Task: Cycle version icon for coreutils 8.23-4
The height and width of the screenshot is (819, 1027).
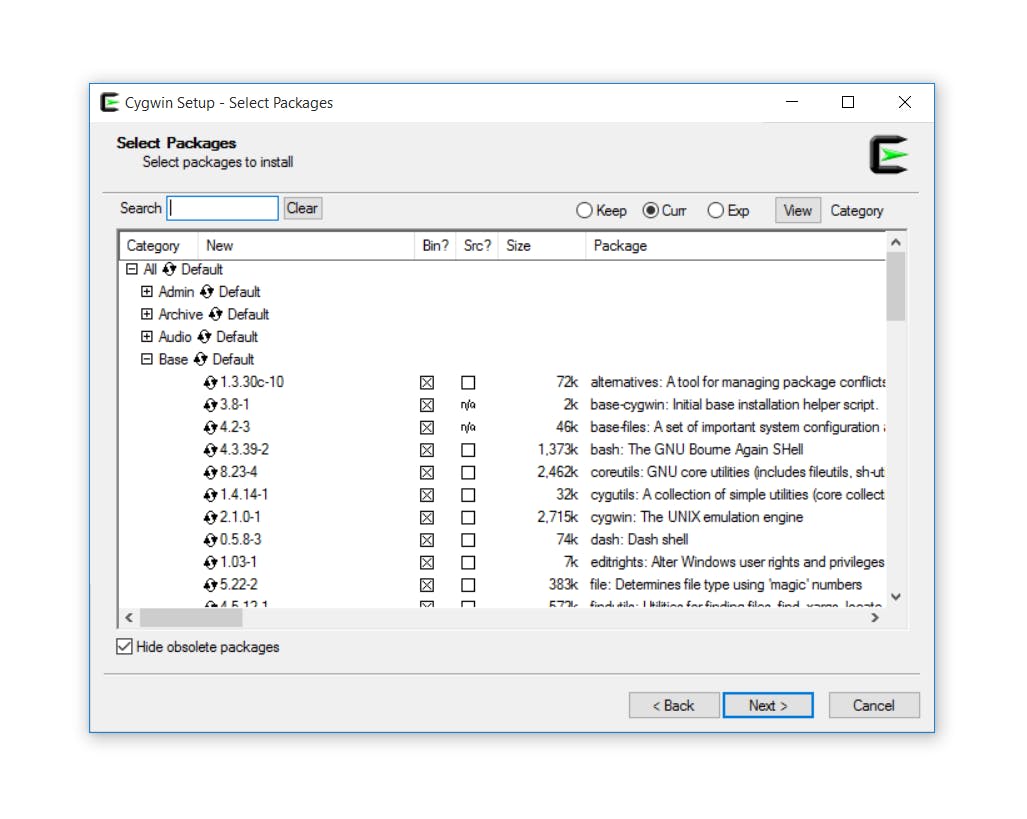Action: pyautogui.click(x=210, y=472)
